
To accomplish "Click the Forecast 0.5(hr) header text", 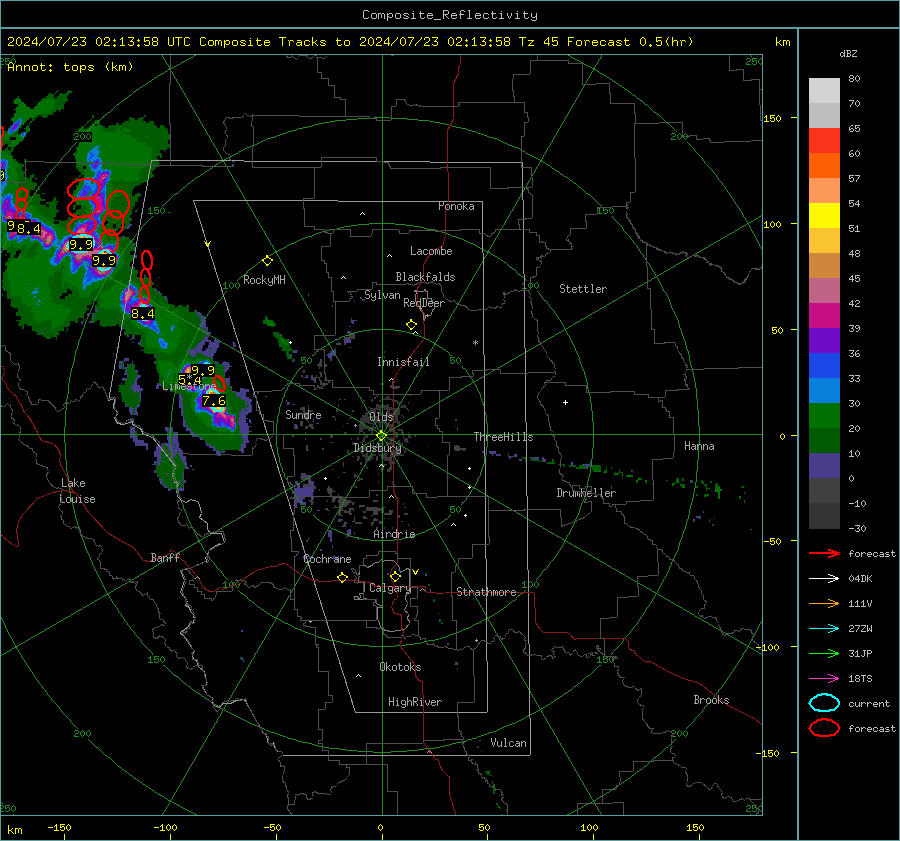I will (630, 42).
